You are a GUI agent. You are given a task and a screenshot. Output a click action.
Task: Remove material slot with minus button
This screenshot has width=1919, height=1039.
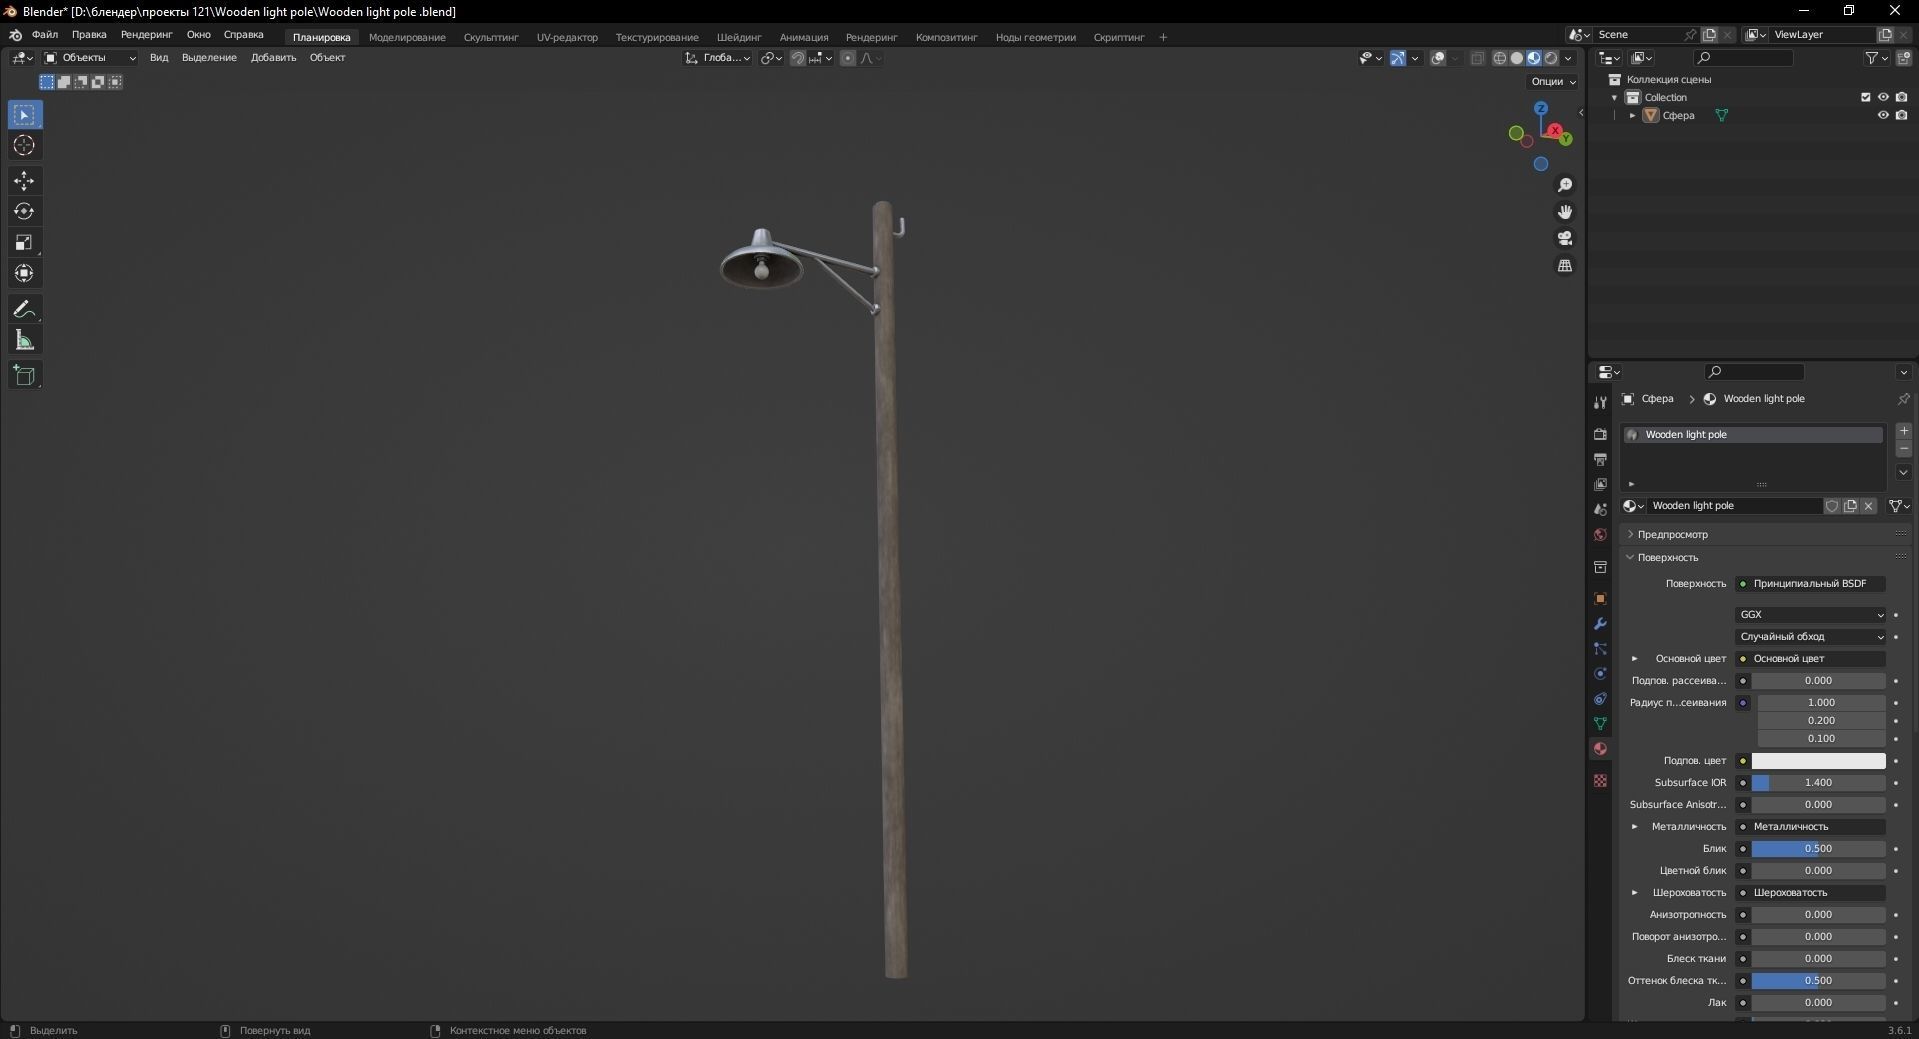1903,449
